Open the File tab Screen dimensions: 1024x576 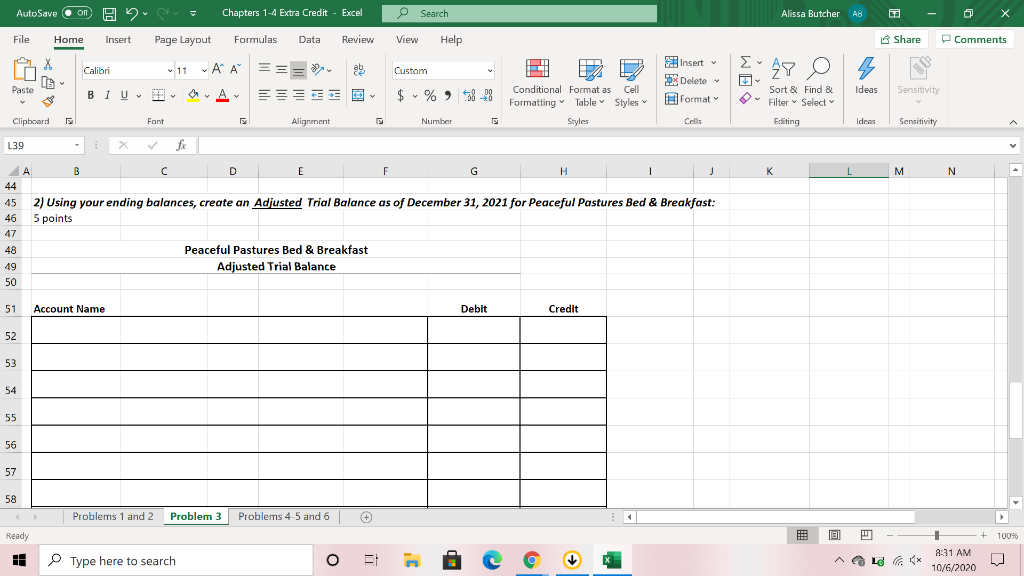(x=21, y=39)
